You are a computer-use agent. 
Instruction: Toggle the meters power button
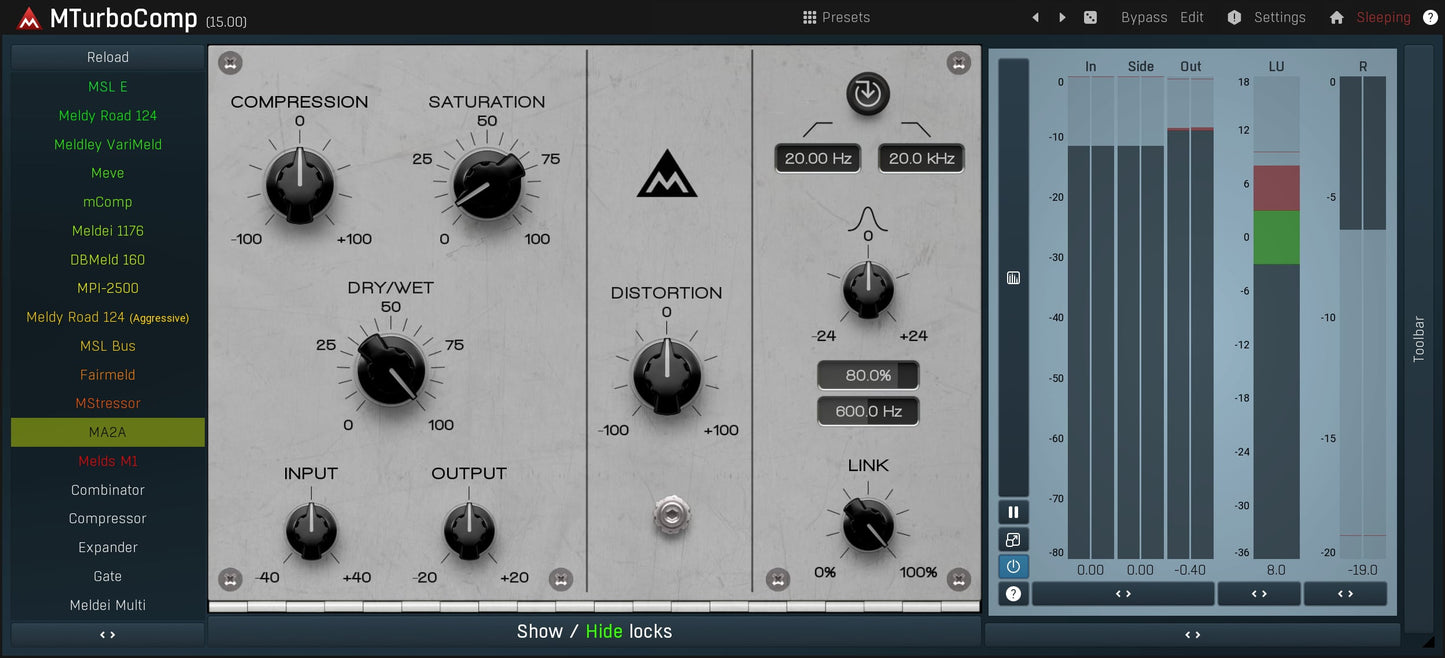[x=1013, y=566]
